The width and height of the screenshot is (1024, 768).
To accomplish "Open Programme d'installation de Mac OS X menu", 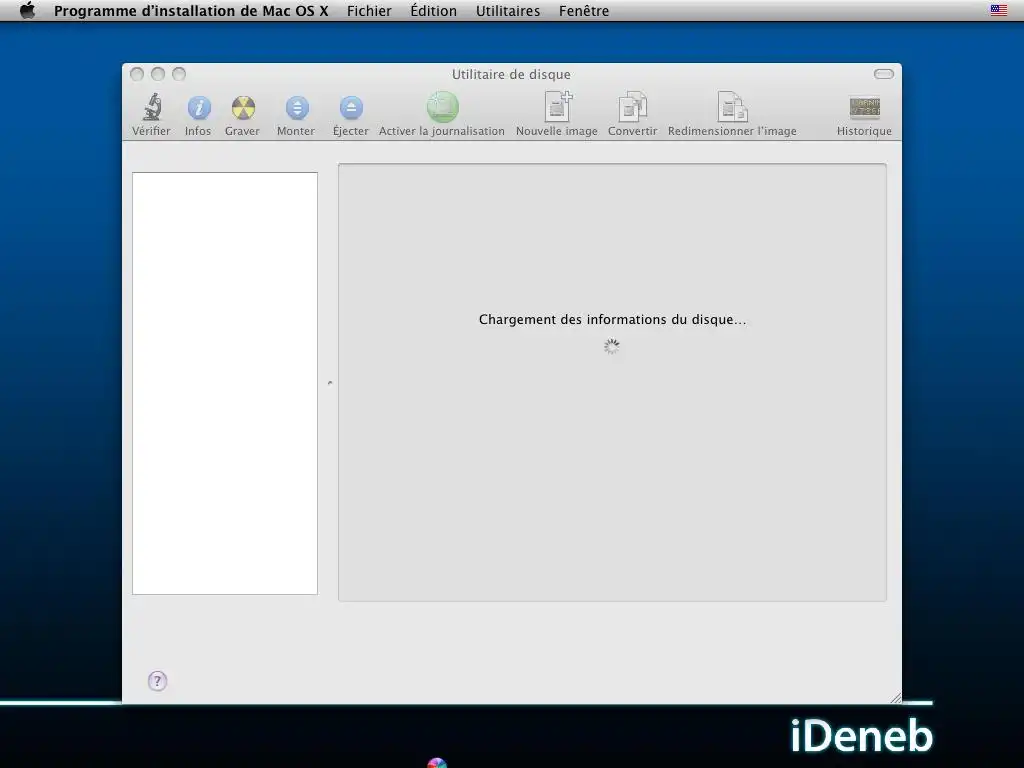I will tap(191, 10).
